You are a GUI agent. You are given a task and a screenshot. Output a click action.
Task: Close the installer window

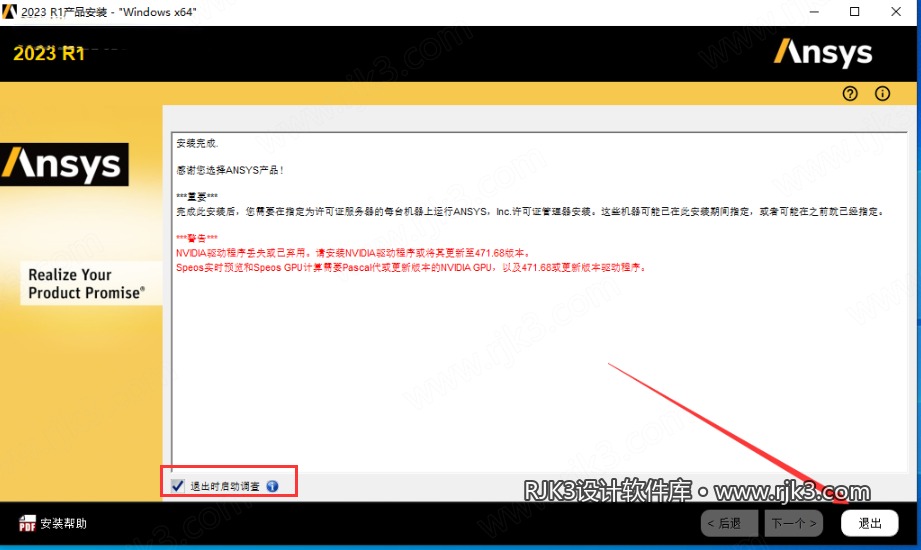click(896, 12)
